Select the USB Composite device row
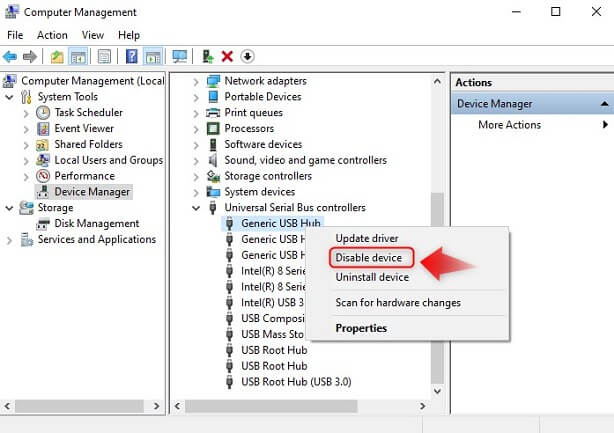 (273, 318)
